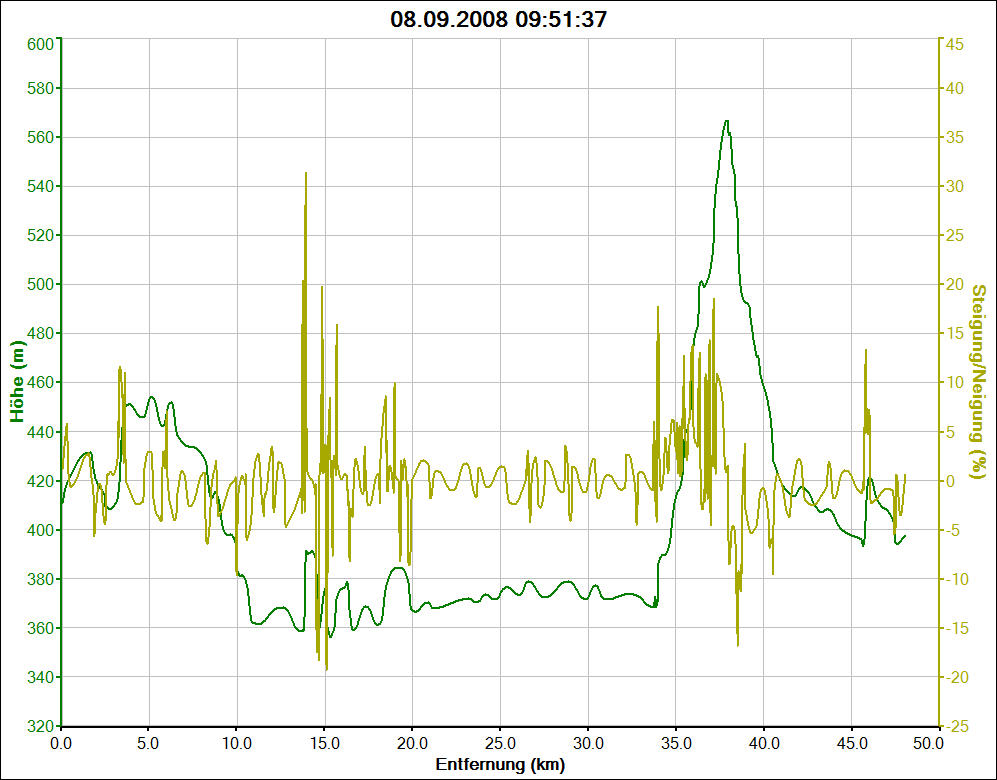Click the Entfernung (km) x-axis label

tap(499, 765)
